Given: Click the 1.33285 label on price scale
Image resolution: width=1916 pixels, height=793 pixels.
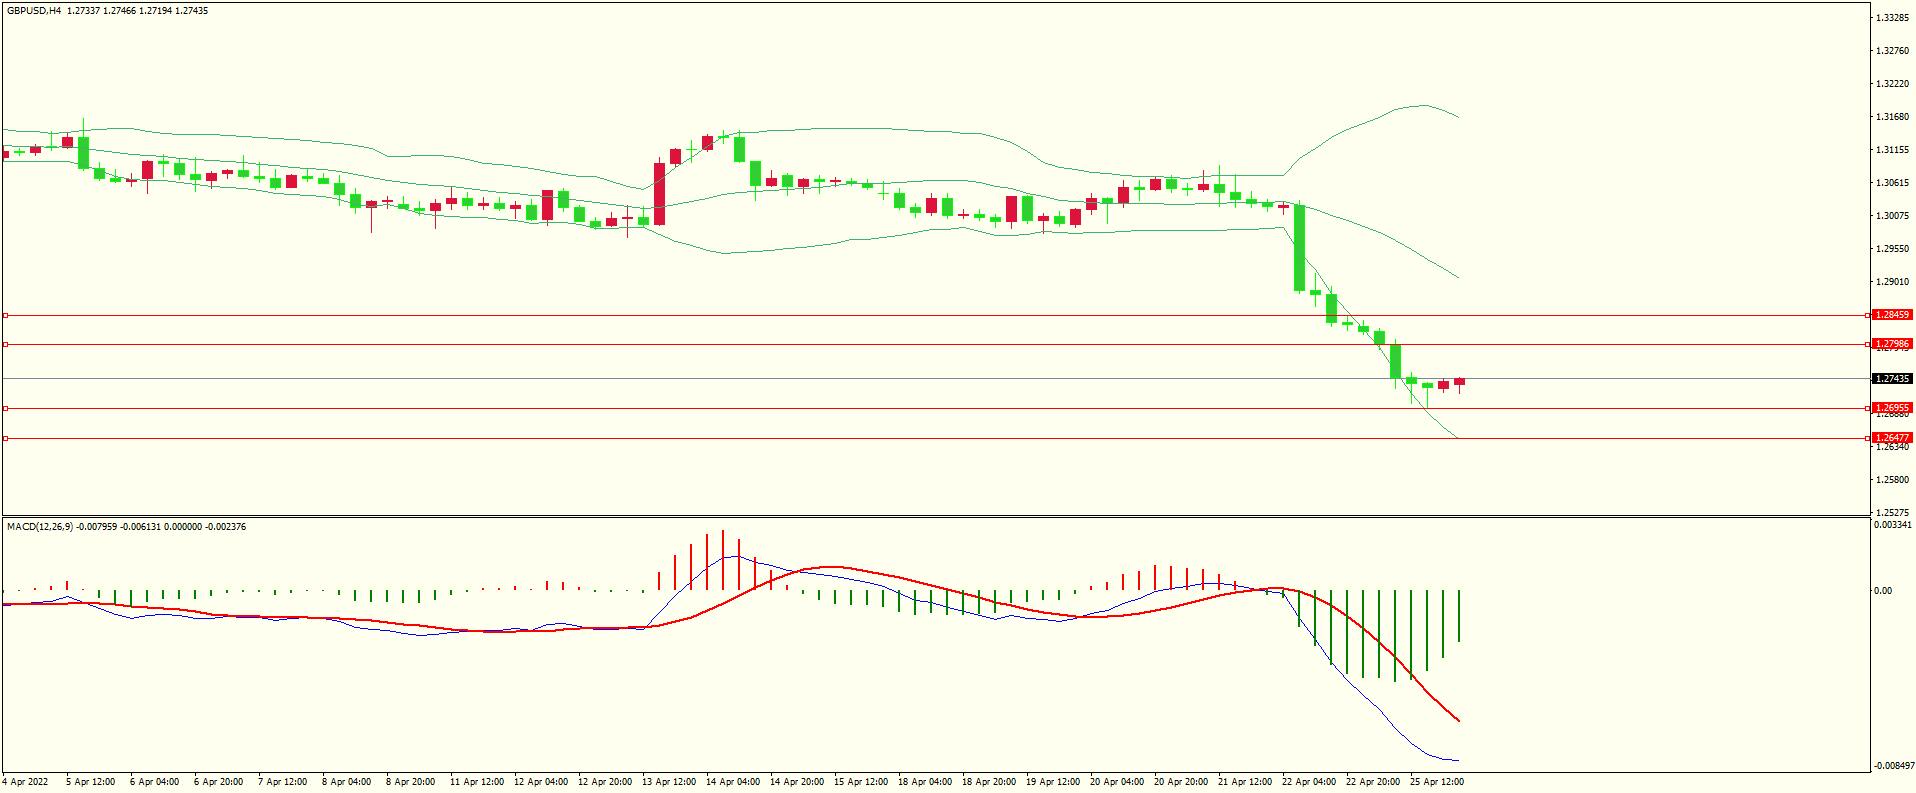Looking at the screenshot, I should [1891, 18].
